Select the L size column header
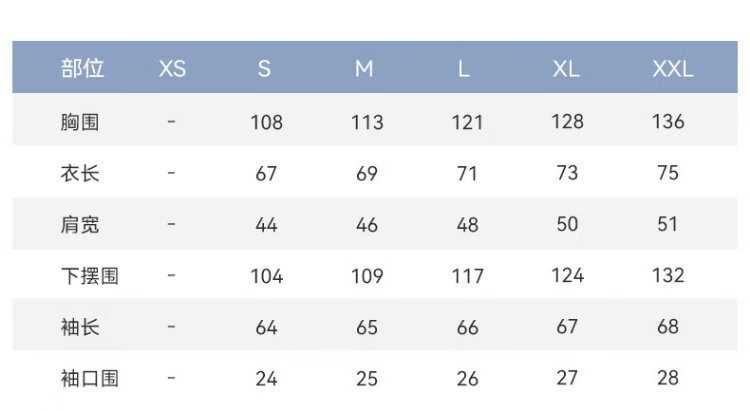This screenshot has height=411, width=750. click(x=464, y=69)
